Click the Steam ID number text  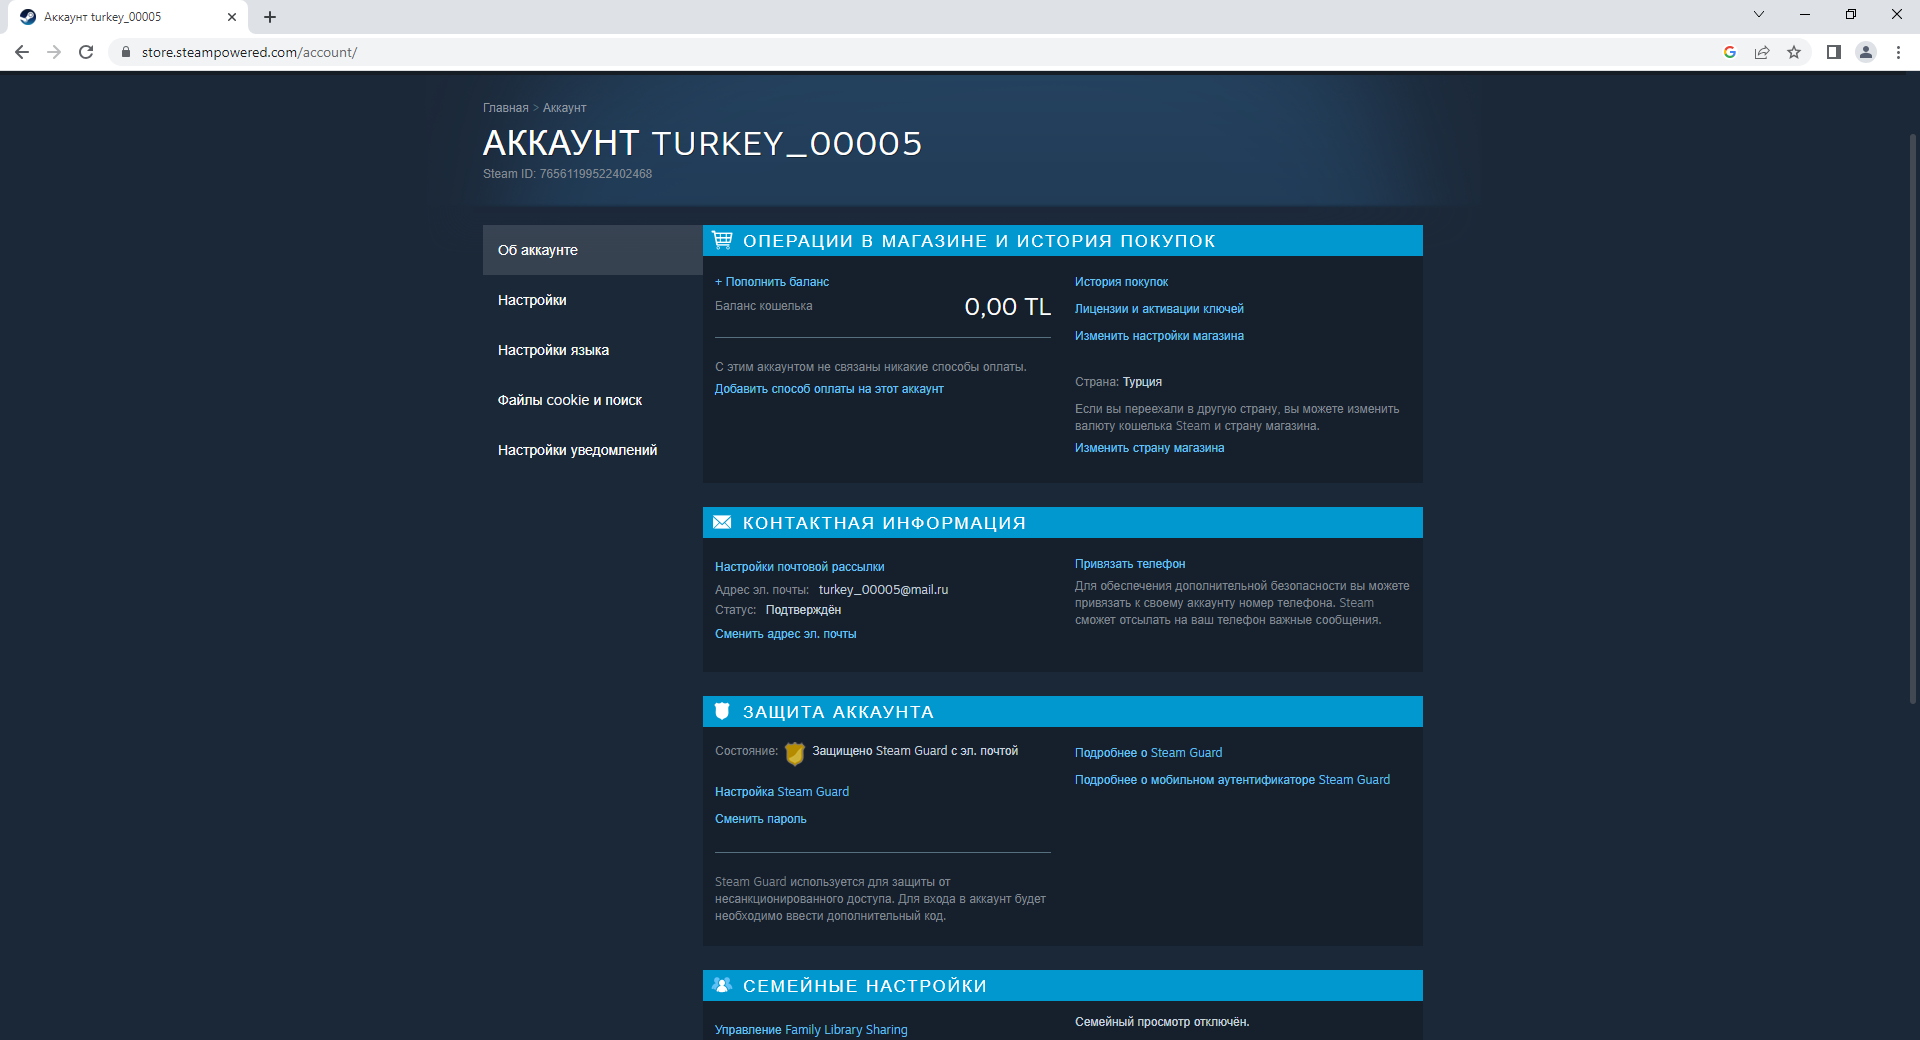click(x=595, y=174)
